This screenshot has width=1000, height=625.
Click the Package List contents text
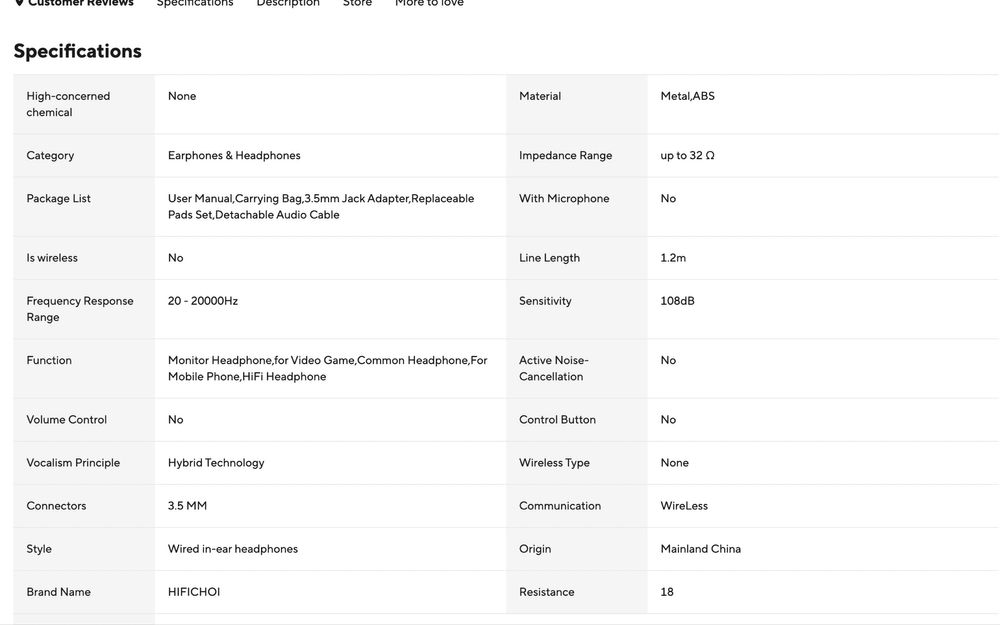pyautogui.click(x=320, y=207)
